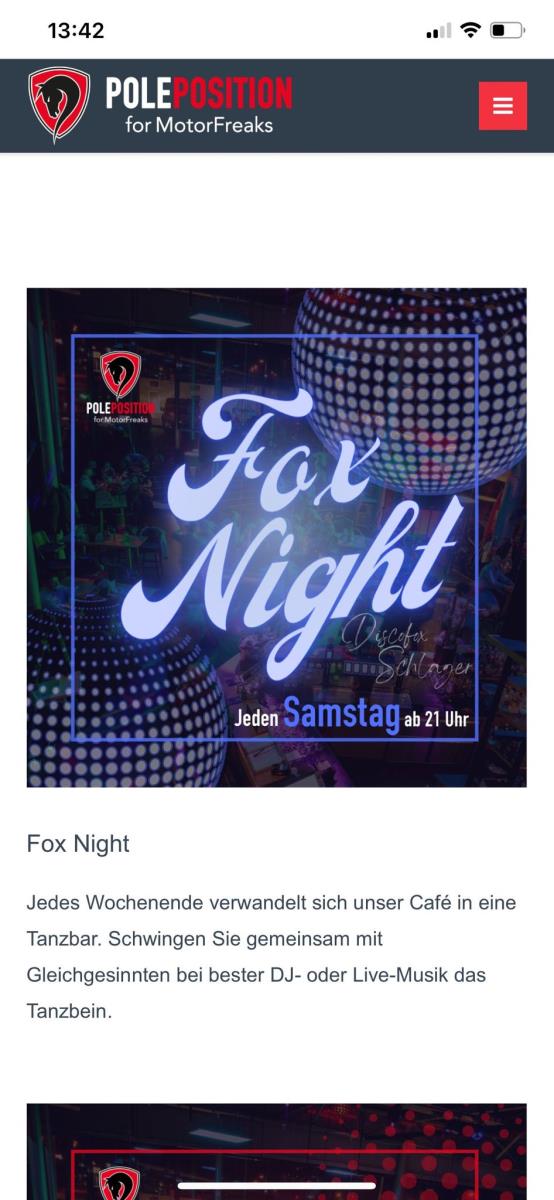The width and height of the screenshot is (554, 1200).
Task: Tap the home indicator bar at bottom
Action: [277, 1186]
